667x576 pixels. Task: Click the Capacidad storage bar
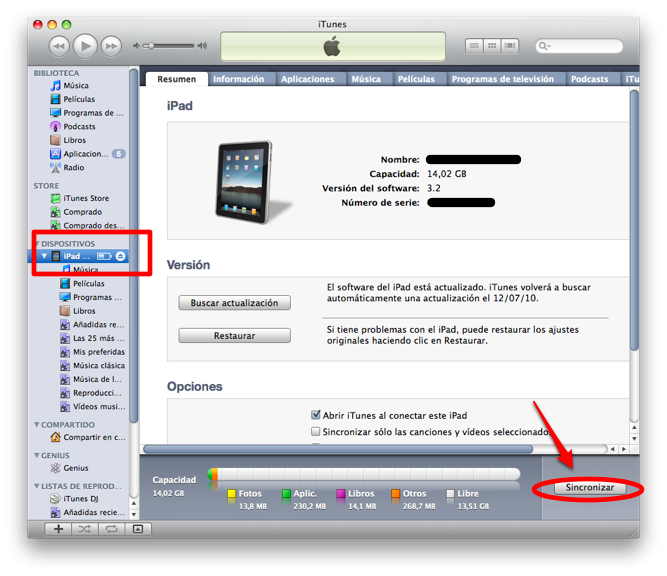[x=364, y=474]
